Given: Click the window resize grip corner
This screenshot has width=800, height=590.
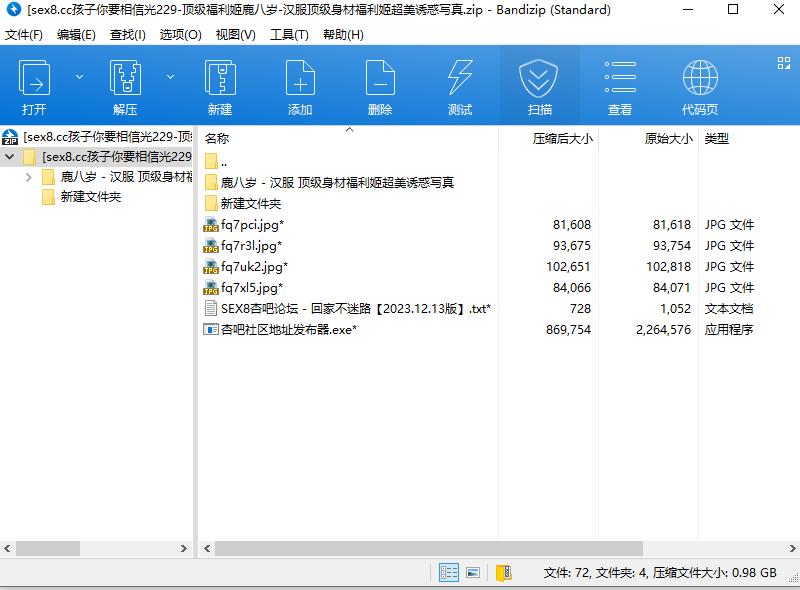Looking at the screenshot, I should click(793, 577).
